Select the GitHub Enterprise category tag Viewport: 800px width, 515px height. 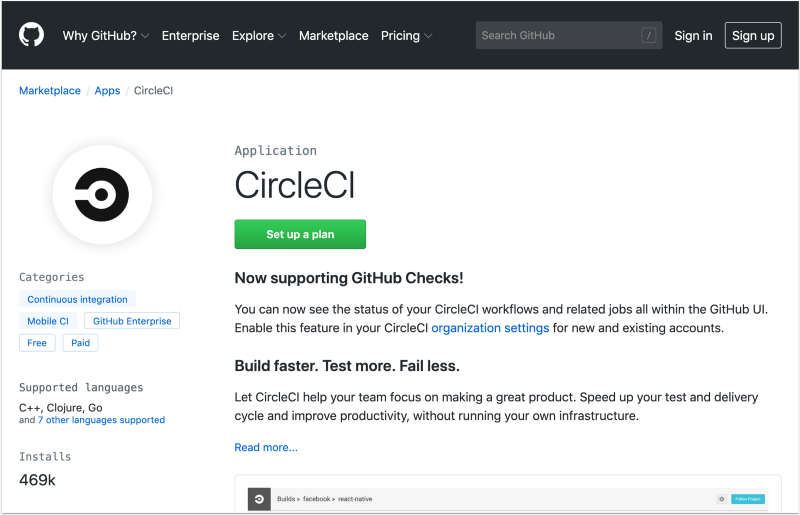pos(132,321)
